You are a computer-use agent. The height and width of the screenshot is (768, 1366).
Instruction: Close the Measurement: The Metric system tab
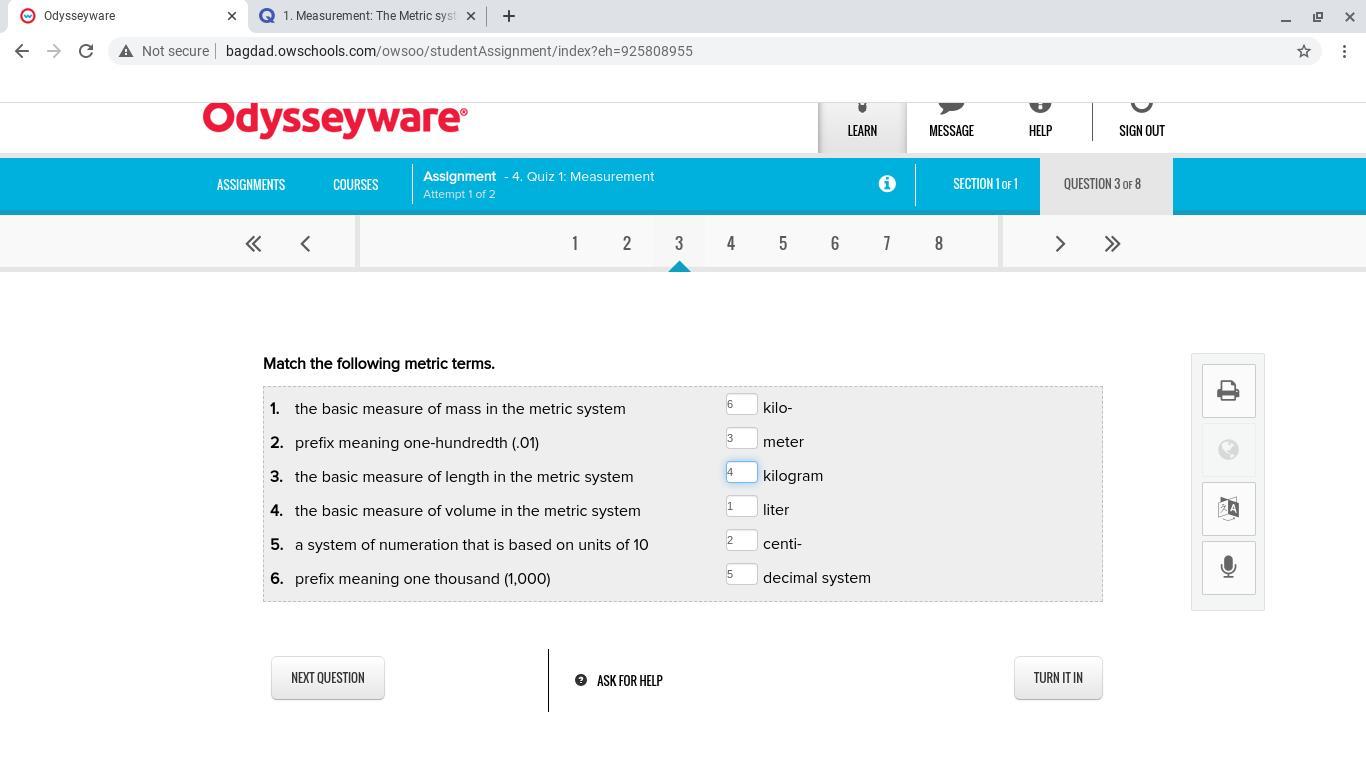[471, 16]
